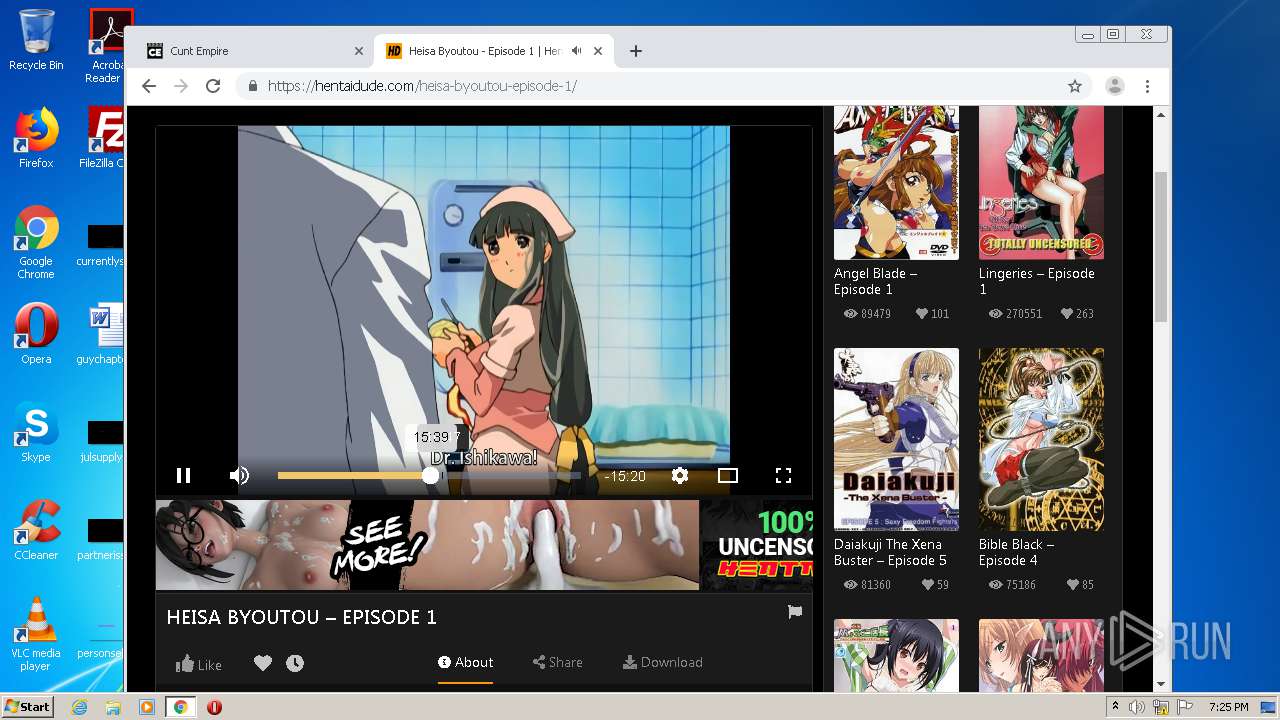1280x720 pixels.
Task: Go back in the Chrome browser
Action: (x=149, y=86)
